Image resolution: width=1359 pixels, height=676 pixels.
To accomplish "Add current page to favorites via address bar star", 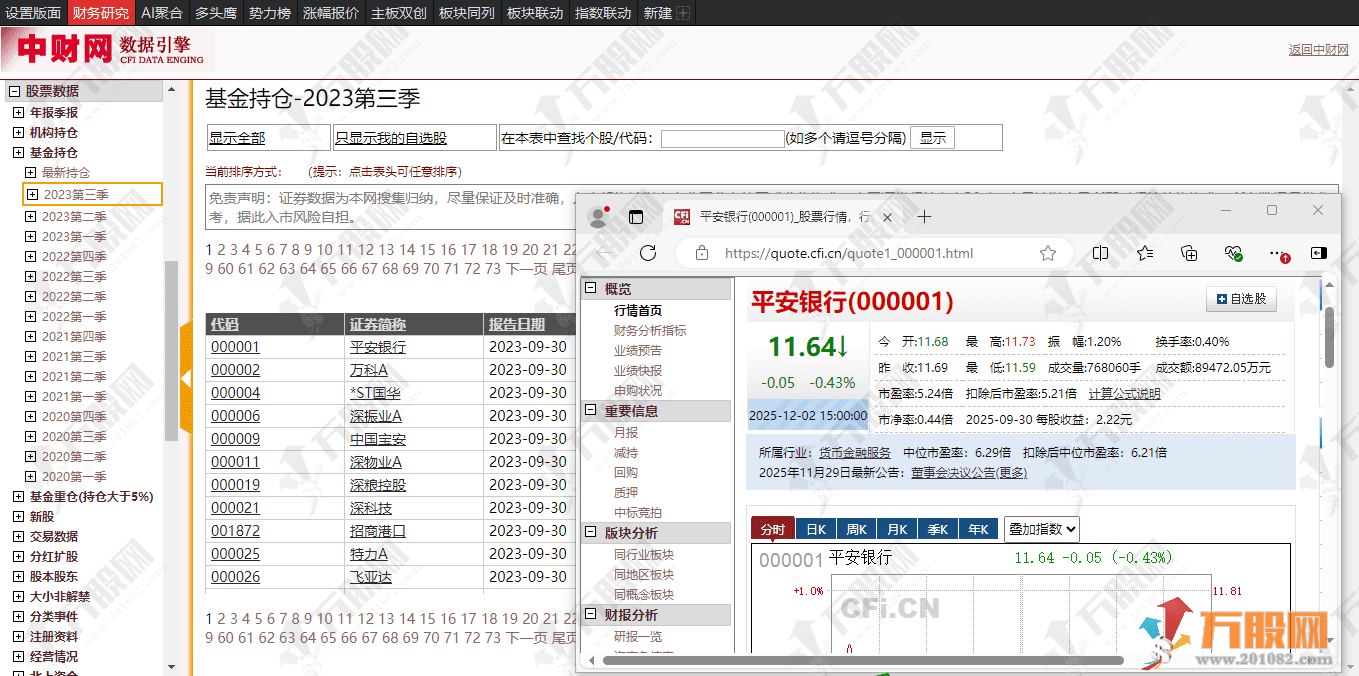I will [x=1047, y=254].
